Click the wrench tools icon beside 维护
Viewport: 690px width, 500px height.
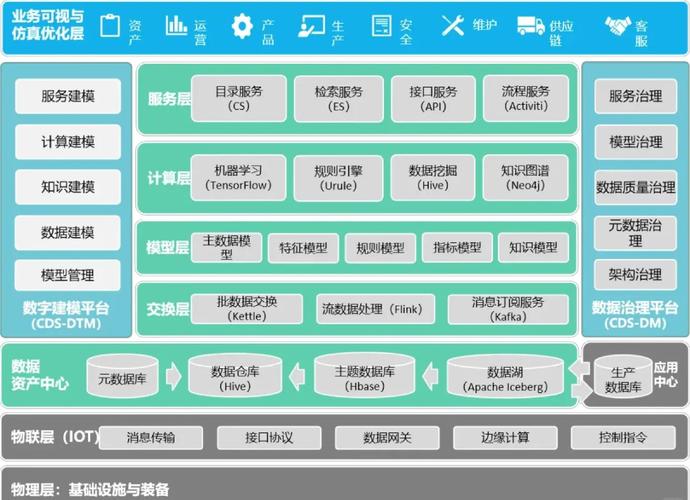pos(453,26)
